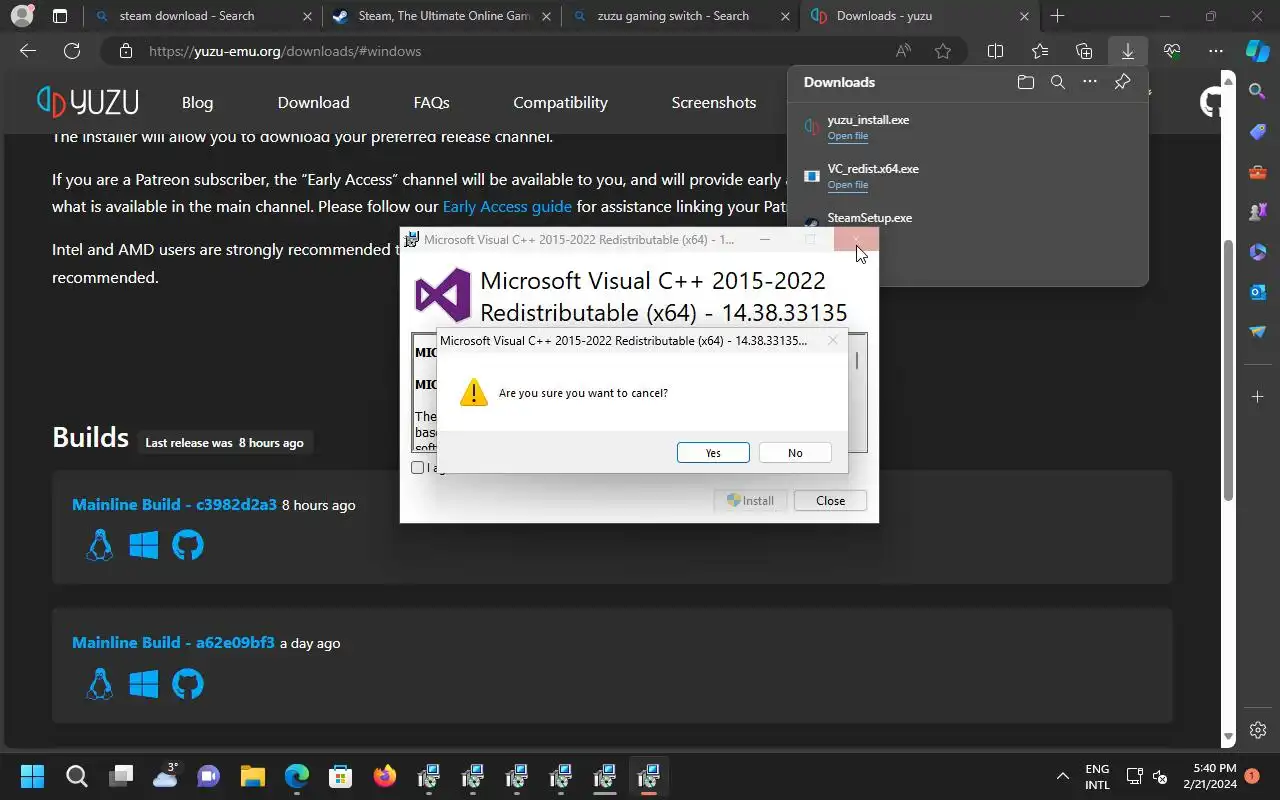
Task: Click Open file under VC_redist.x64.exe
Action: [848, 185]
